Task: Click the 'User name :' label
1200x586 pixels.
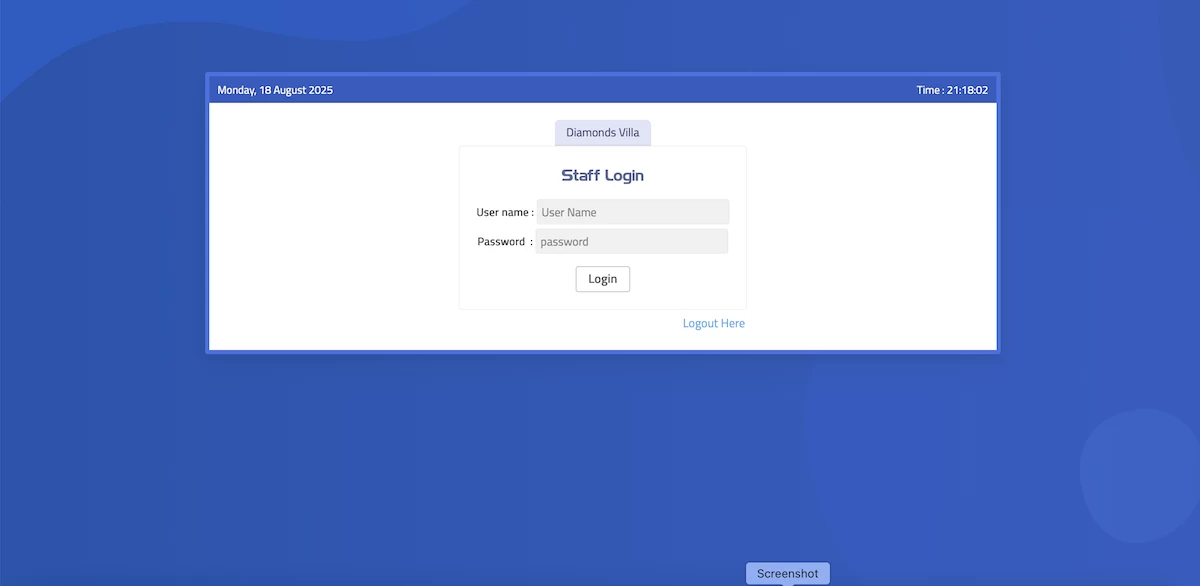Action: point(504,212)
